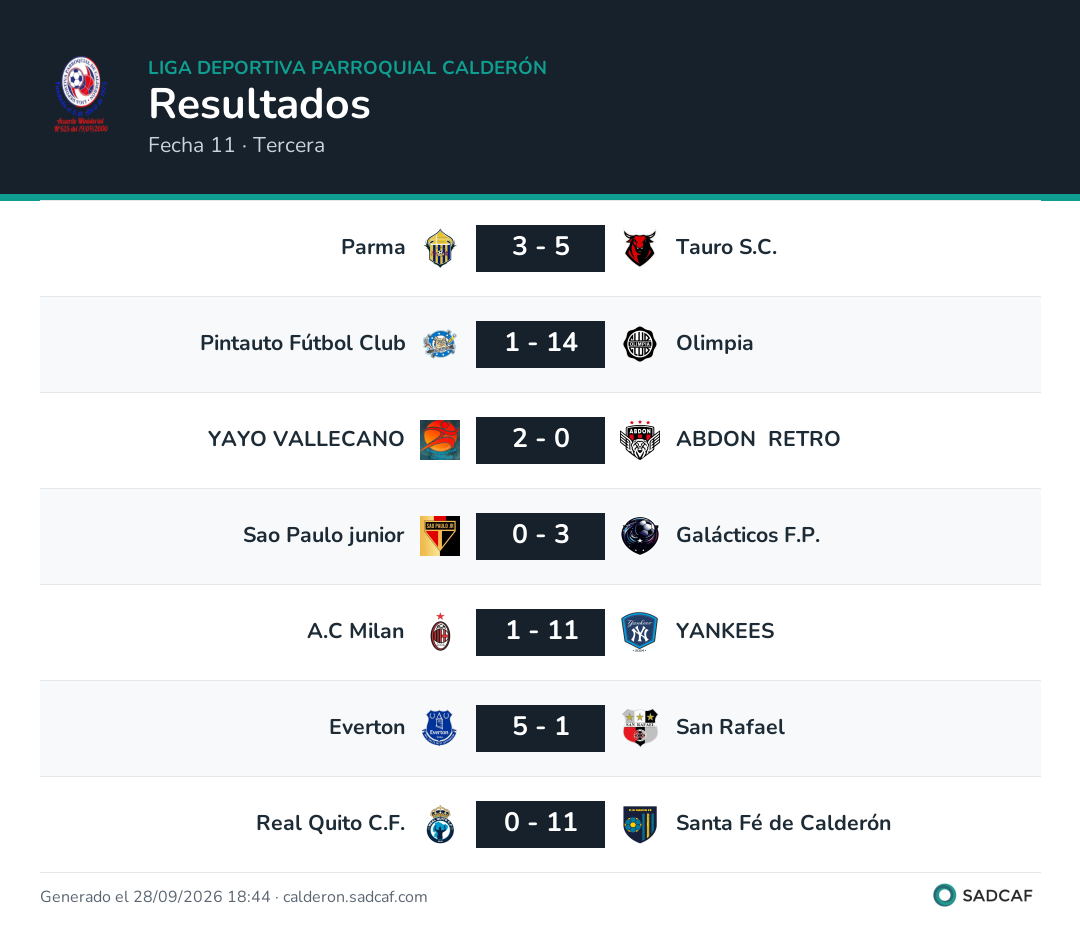Open the calderon.sadcaf.com footer link
1080x948 pixels.
point(355,896)
